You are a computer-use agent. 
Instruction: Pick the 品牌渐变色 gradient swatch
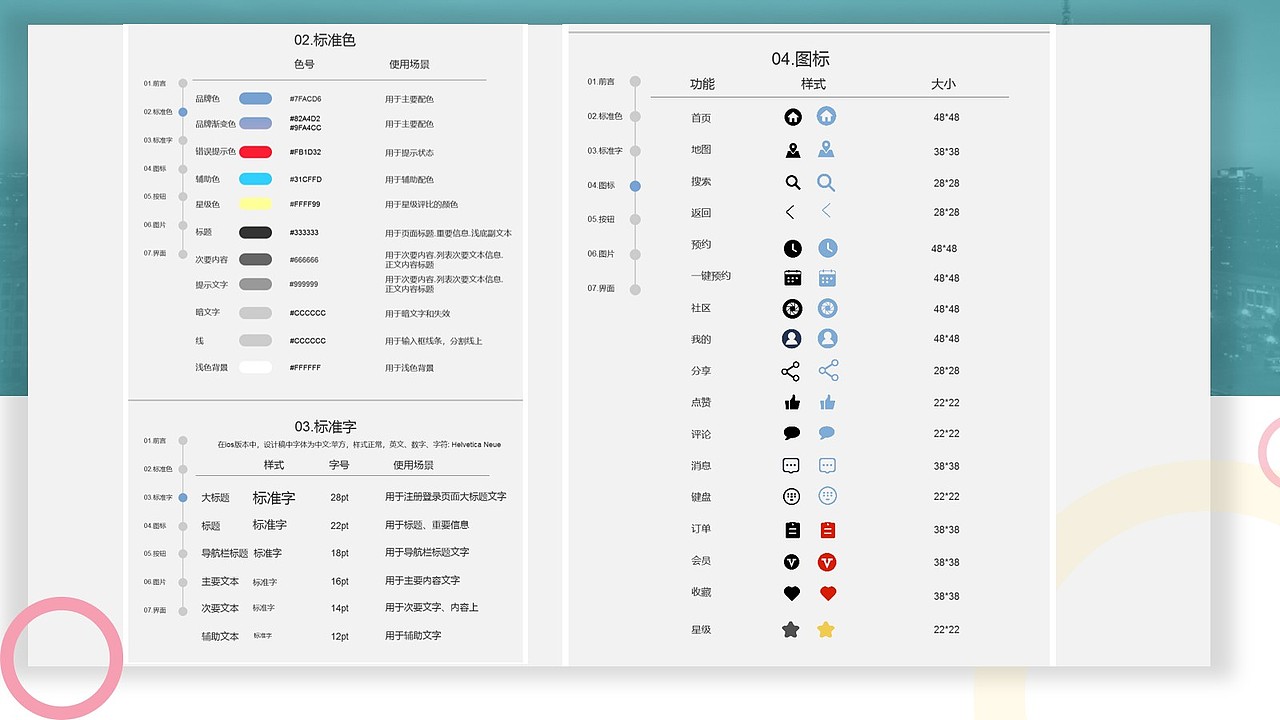[256, 124]
